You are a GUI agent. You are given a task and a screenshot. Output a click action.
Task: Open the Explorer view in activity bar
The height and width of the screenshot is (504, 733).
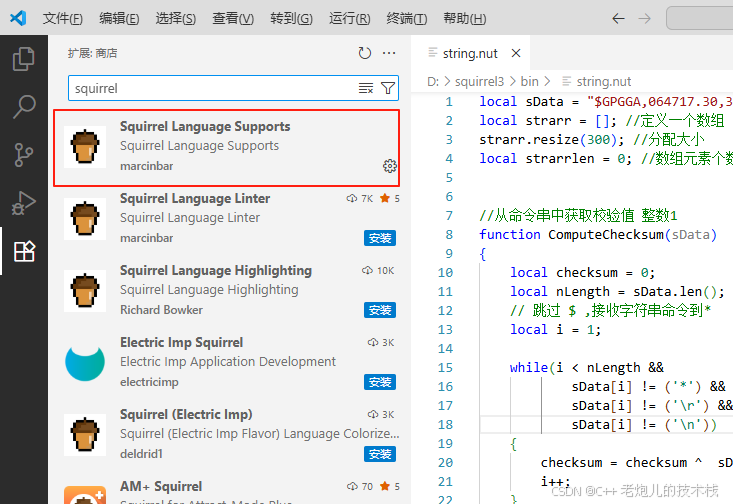[x=23, y=59]
